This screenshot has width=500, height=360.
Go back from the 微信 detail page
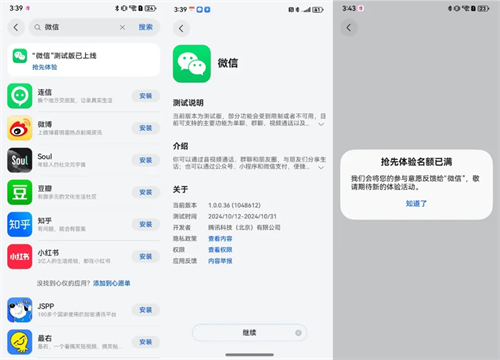pos(181,29)
